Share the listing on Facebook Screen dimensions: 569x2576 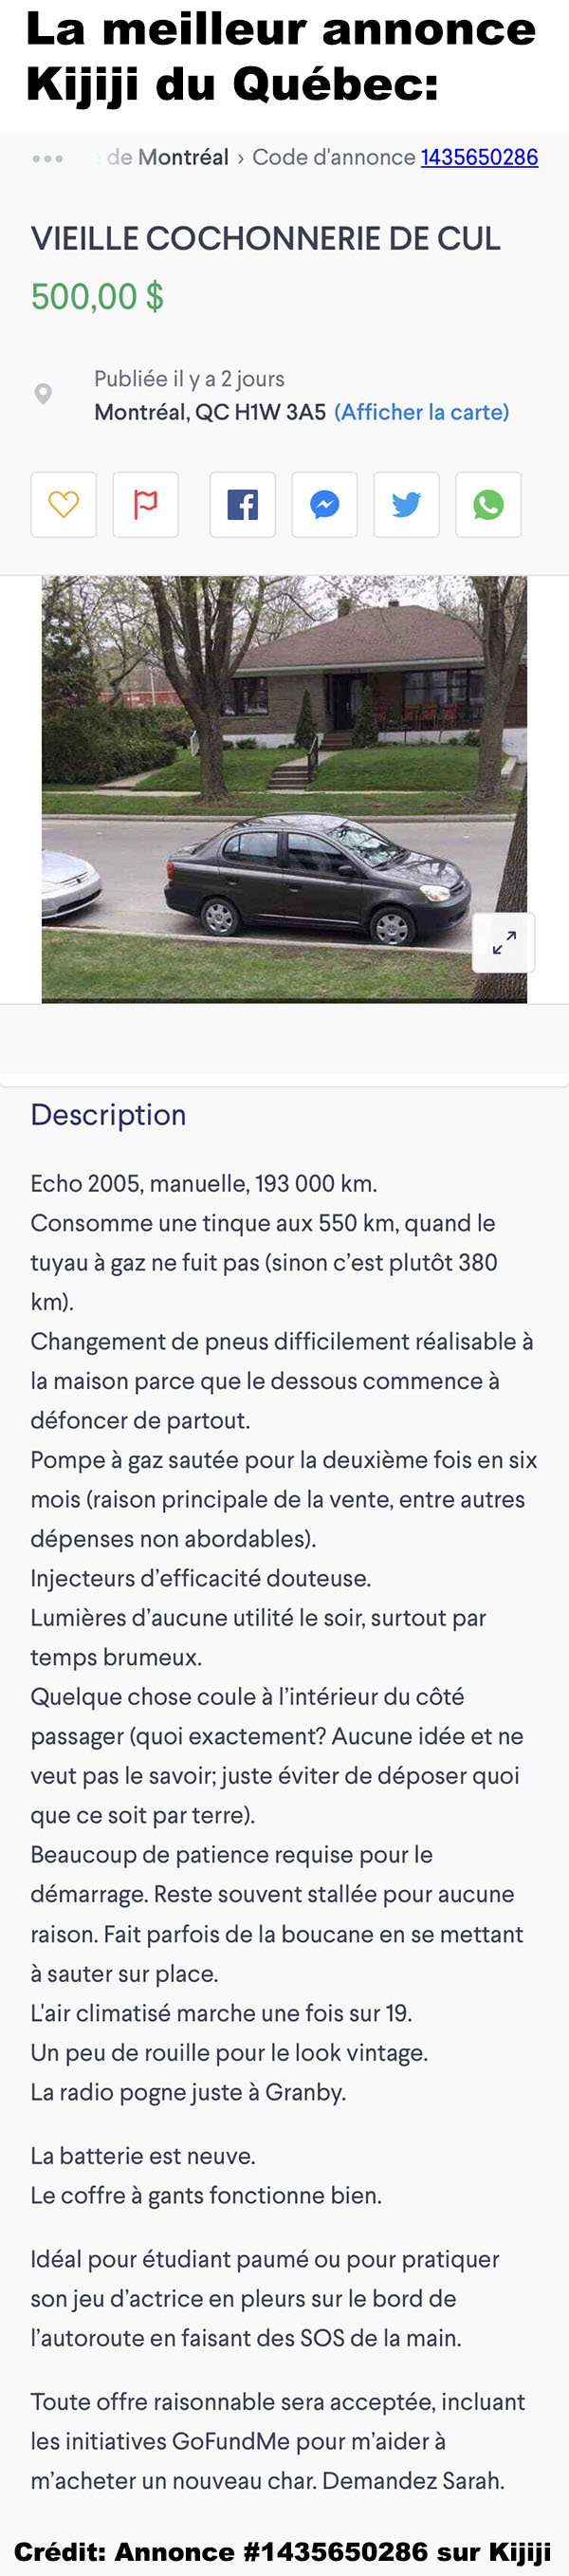click(242, 504)
